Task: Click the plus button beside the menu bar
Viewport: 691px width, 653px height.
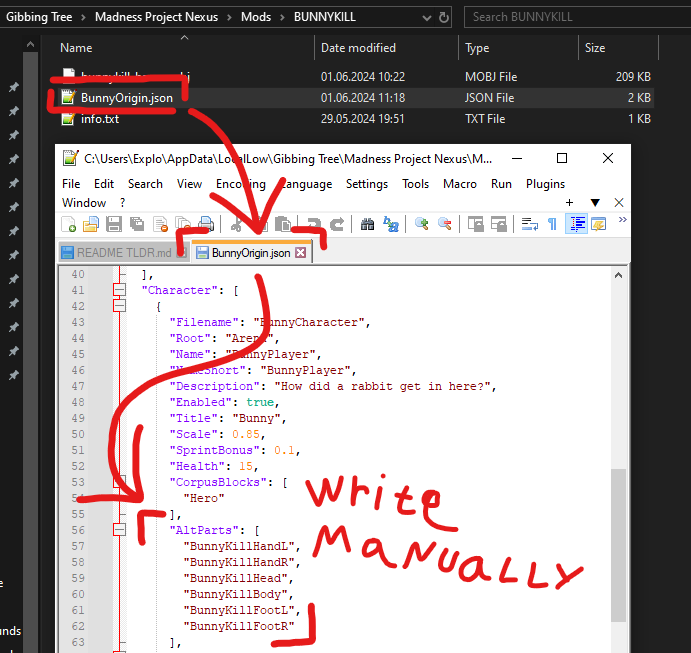Action: [x=569, y=202]
